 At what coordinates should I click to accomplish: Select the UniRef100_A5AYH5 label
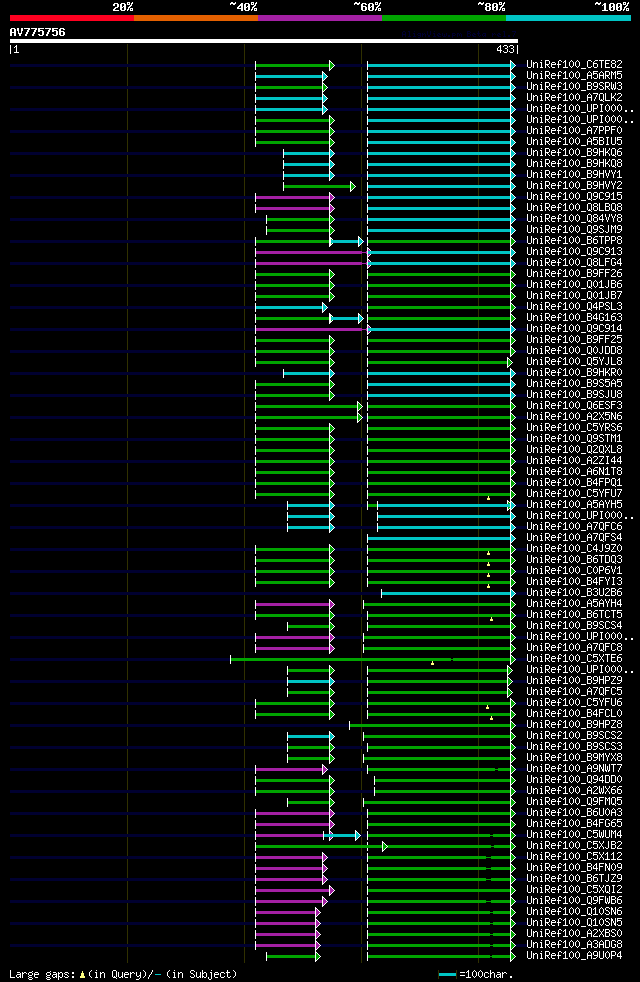coord(574,505)
